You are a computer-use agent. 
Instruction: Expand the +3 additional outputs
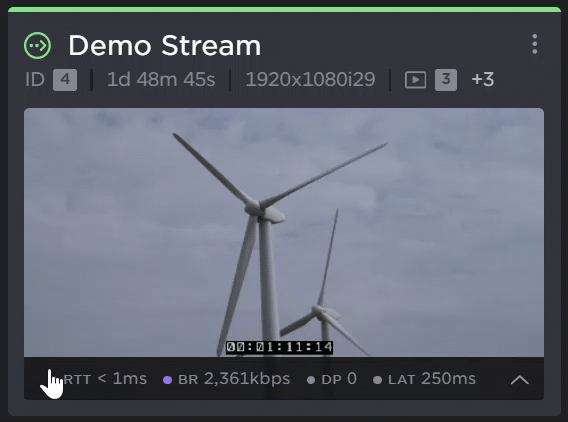tap(483, 80)
